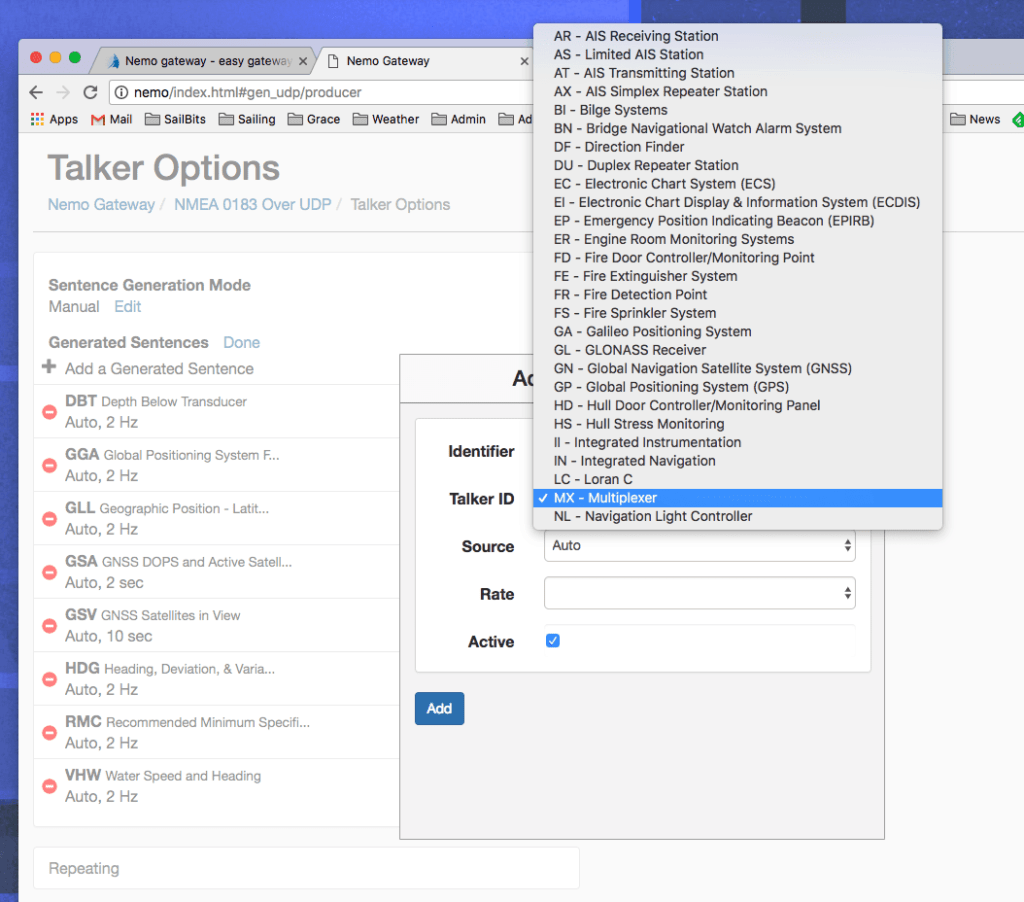The height and width of the screenshot is (902, 1024).
Task: Choose II - Integrated Instrumentation
Action: pyautogui.click(x=737, y=442)
